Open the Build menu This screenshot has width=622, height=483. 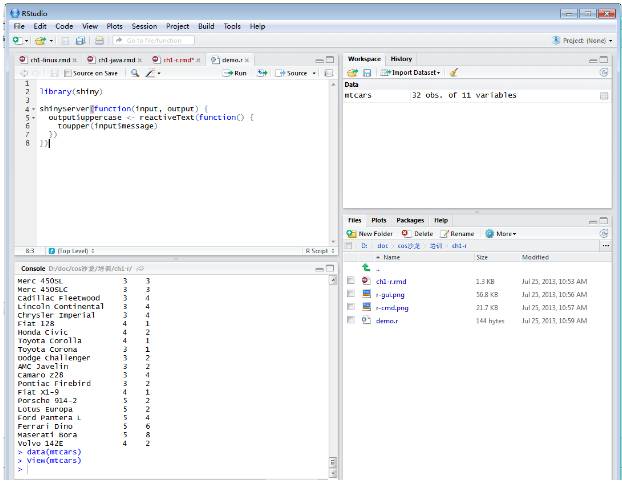coord(206,26)
